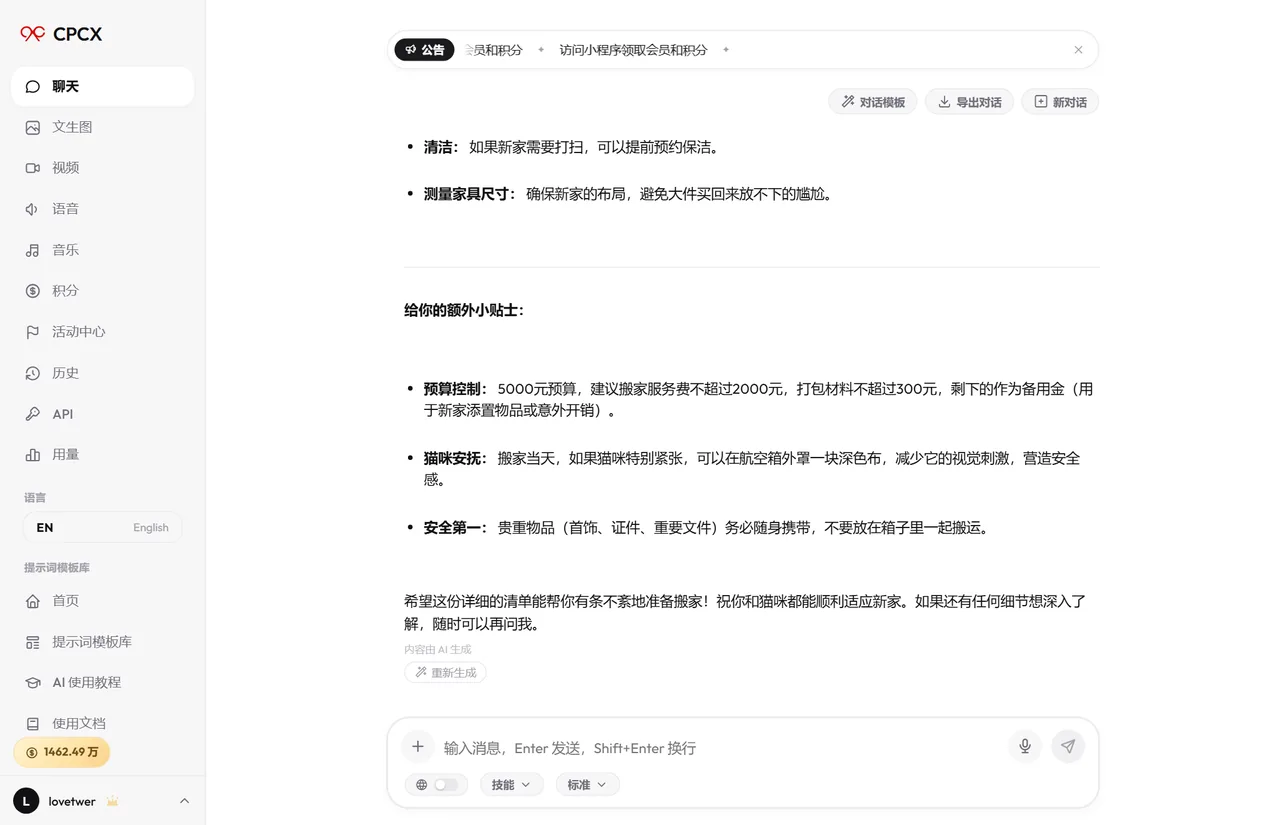
Task: Open the 提示词模板库 item below 首页
Action: point(102,642)
